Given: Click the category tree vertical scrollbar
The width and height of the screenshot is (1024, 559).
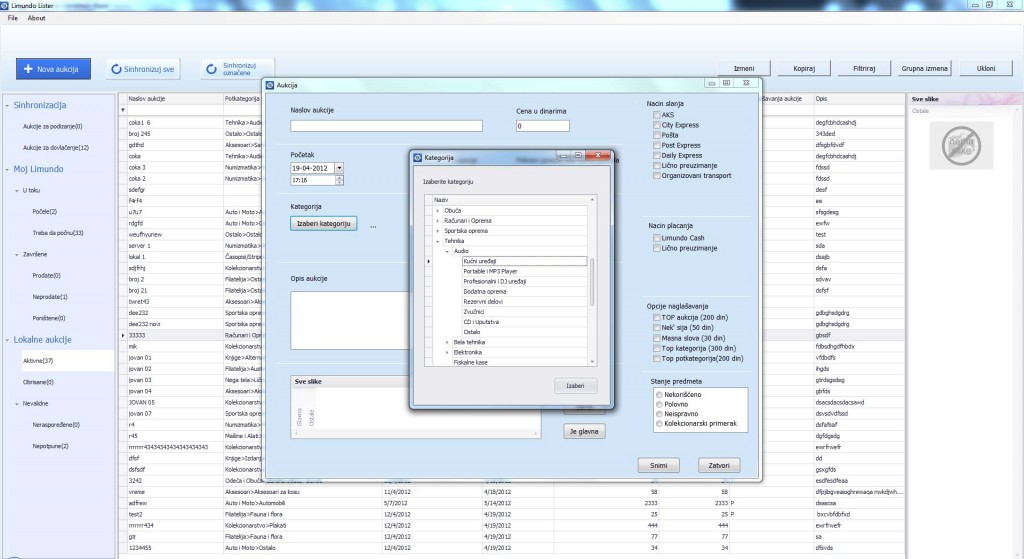Looking at the screenshot, I should 592,282.
